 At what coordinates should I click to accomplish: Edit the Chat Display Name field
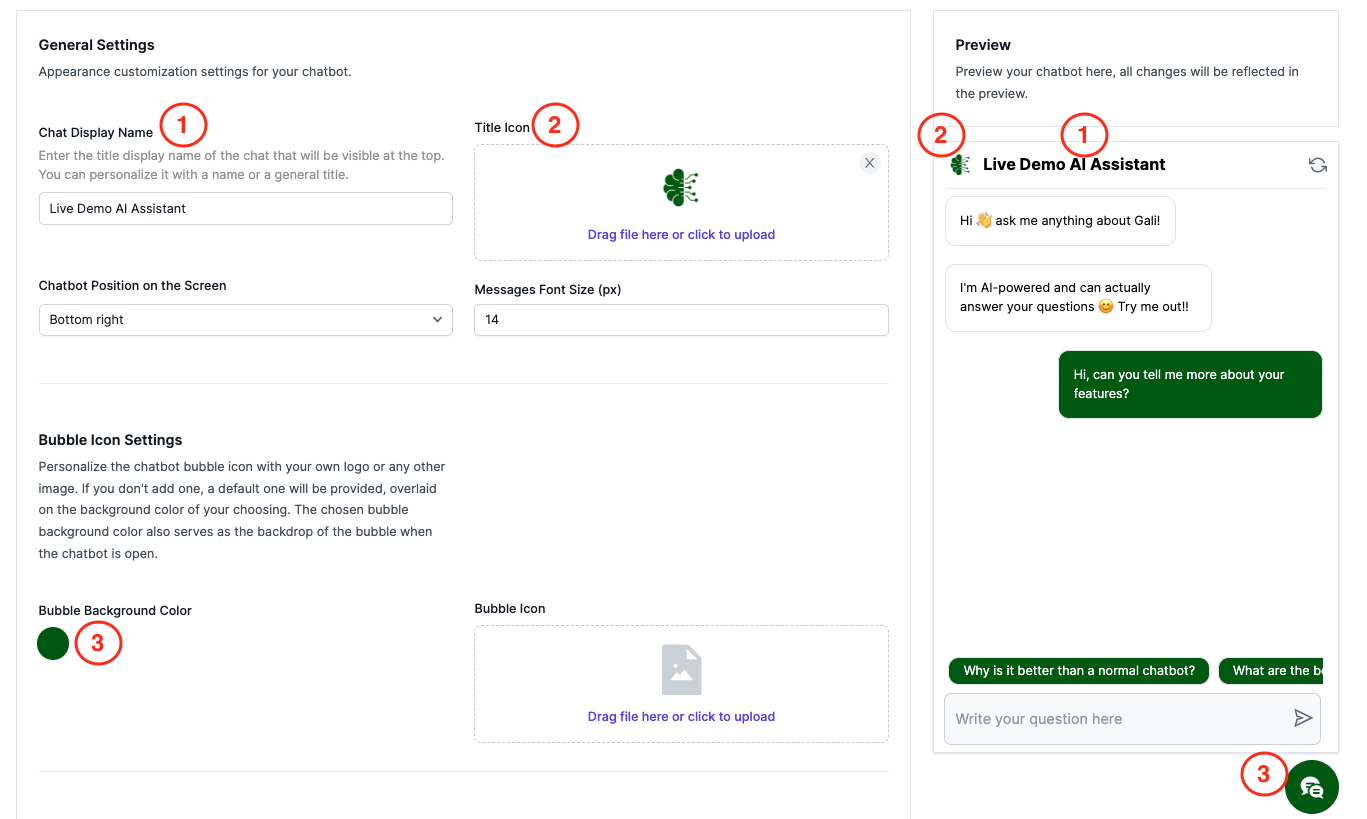click(x=245, y=209)
